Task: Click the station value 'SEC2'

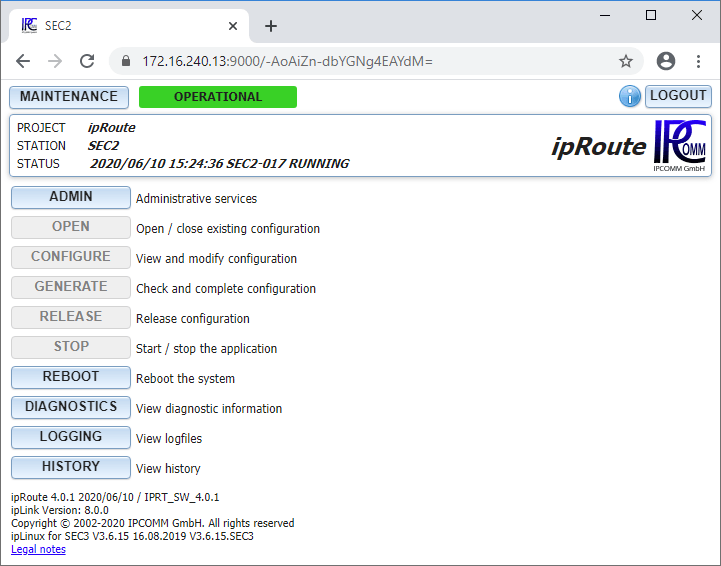Action: click(103, 146)
